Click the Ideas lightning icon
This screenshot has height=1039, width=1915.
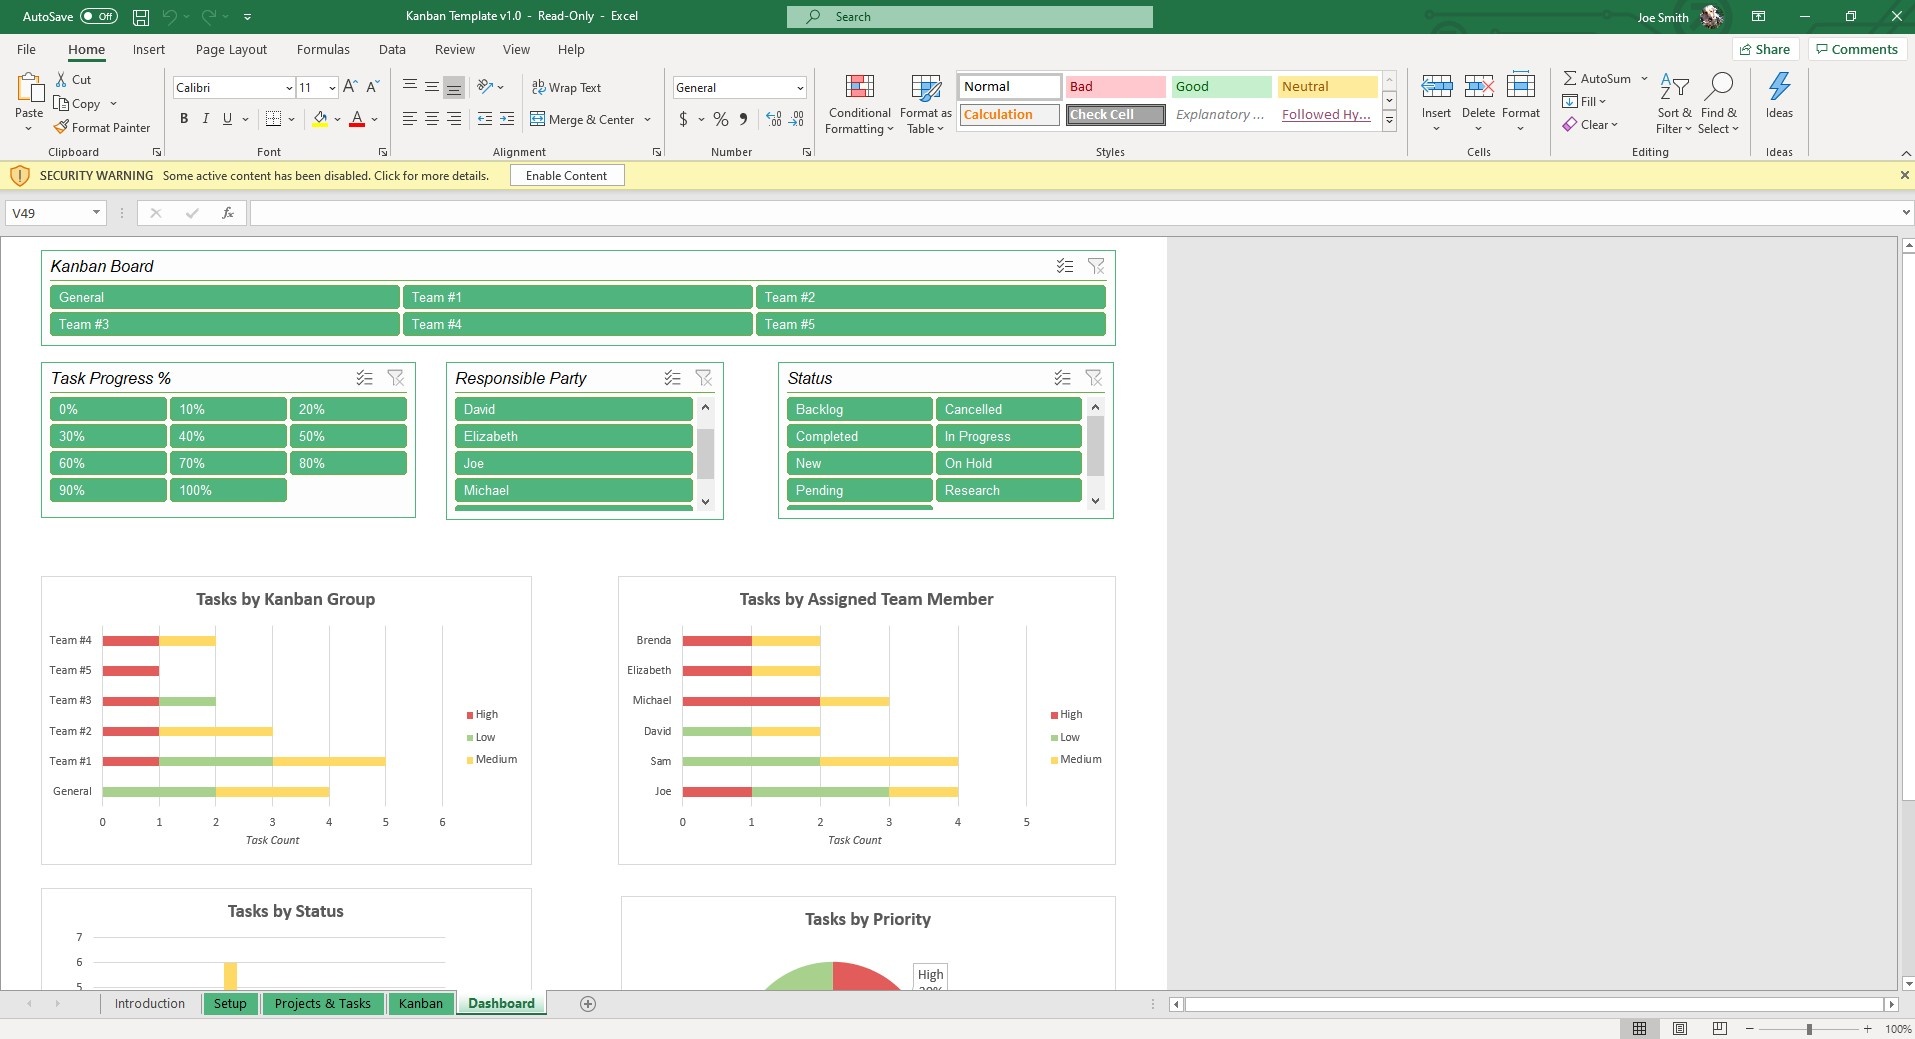1779,88
